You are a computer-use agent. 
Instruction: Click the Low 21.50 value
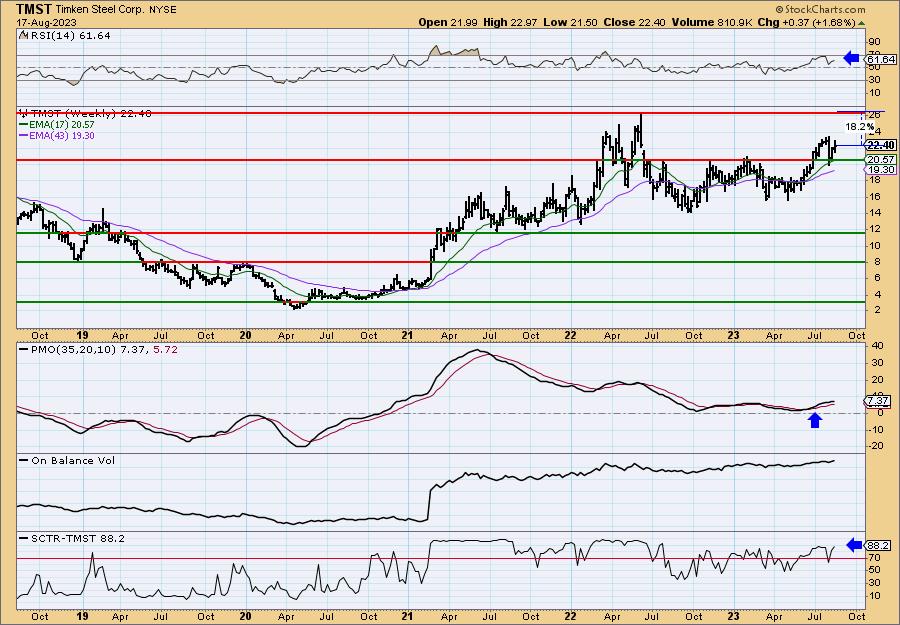click(571, 22)
